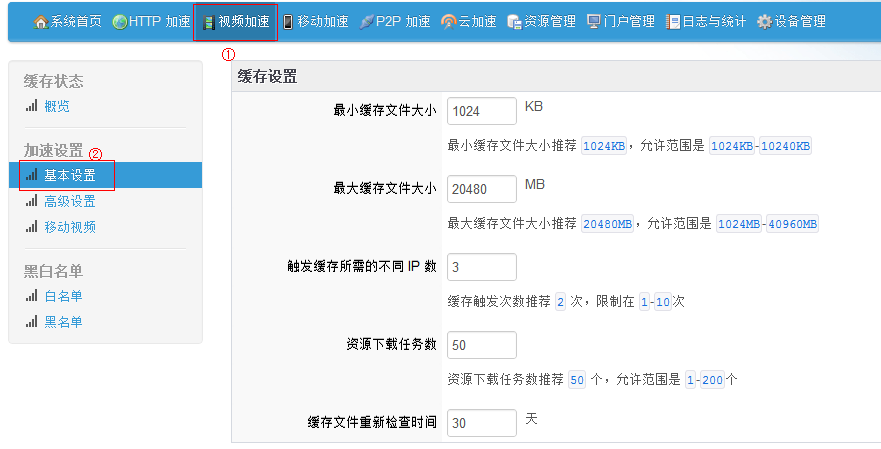The height and width of the screenshot is (449, 881).
Task: Open the 日志与统计 menu item
Action: [714, 22]
